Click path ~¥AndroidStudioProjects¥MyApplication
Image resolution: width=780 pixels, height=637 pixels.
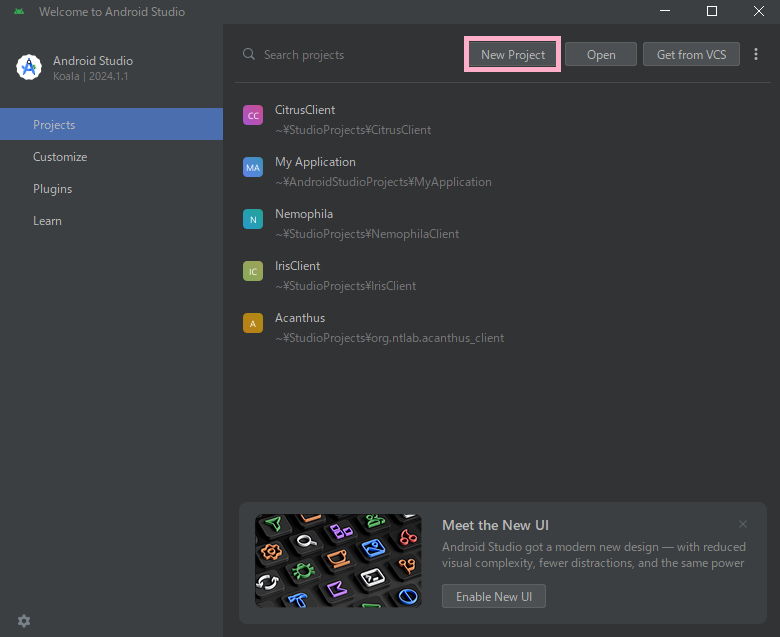point(384,182)
